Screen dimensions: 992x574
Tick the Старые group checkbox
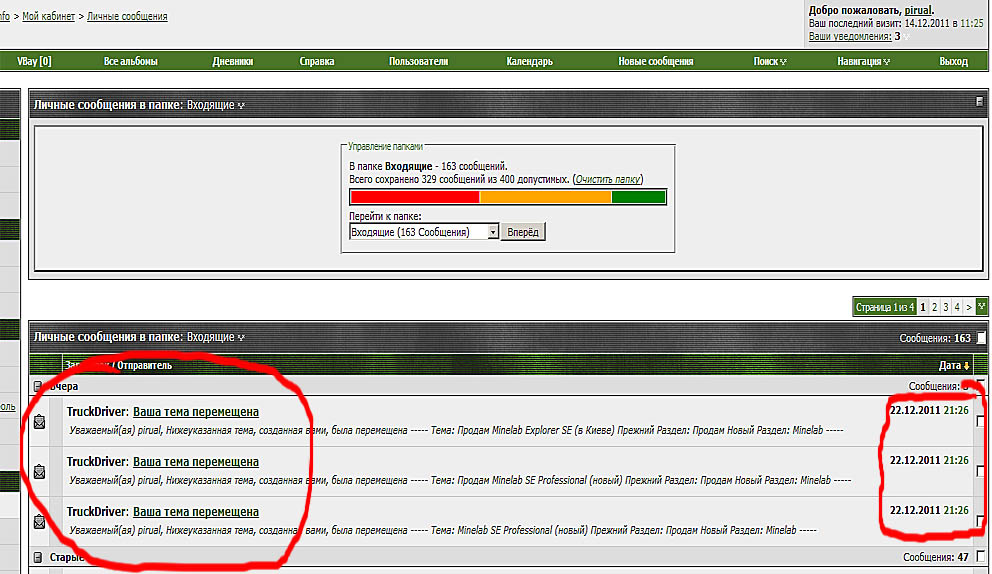[981, 557]
